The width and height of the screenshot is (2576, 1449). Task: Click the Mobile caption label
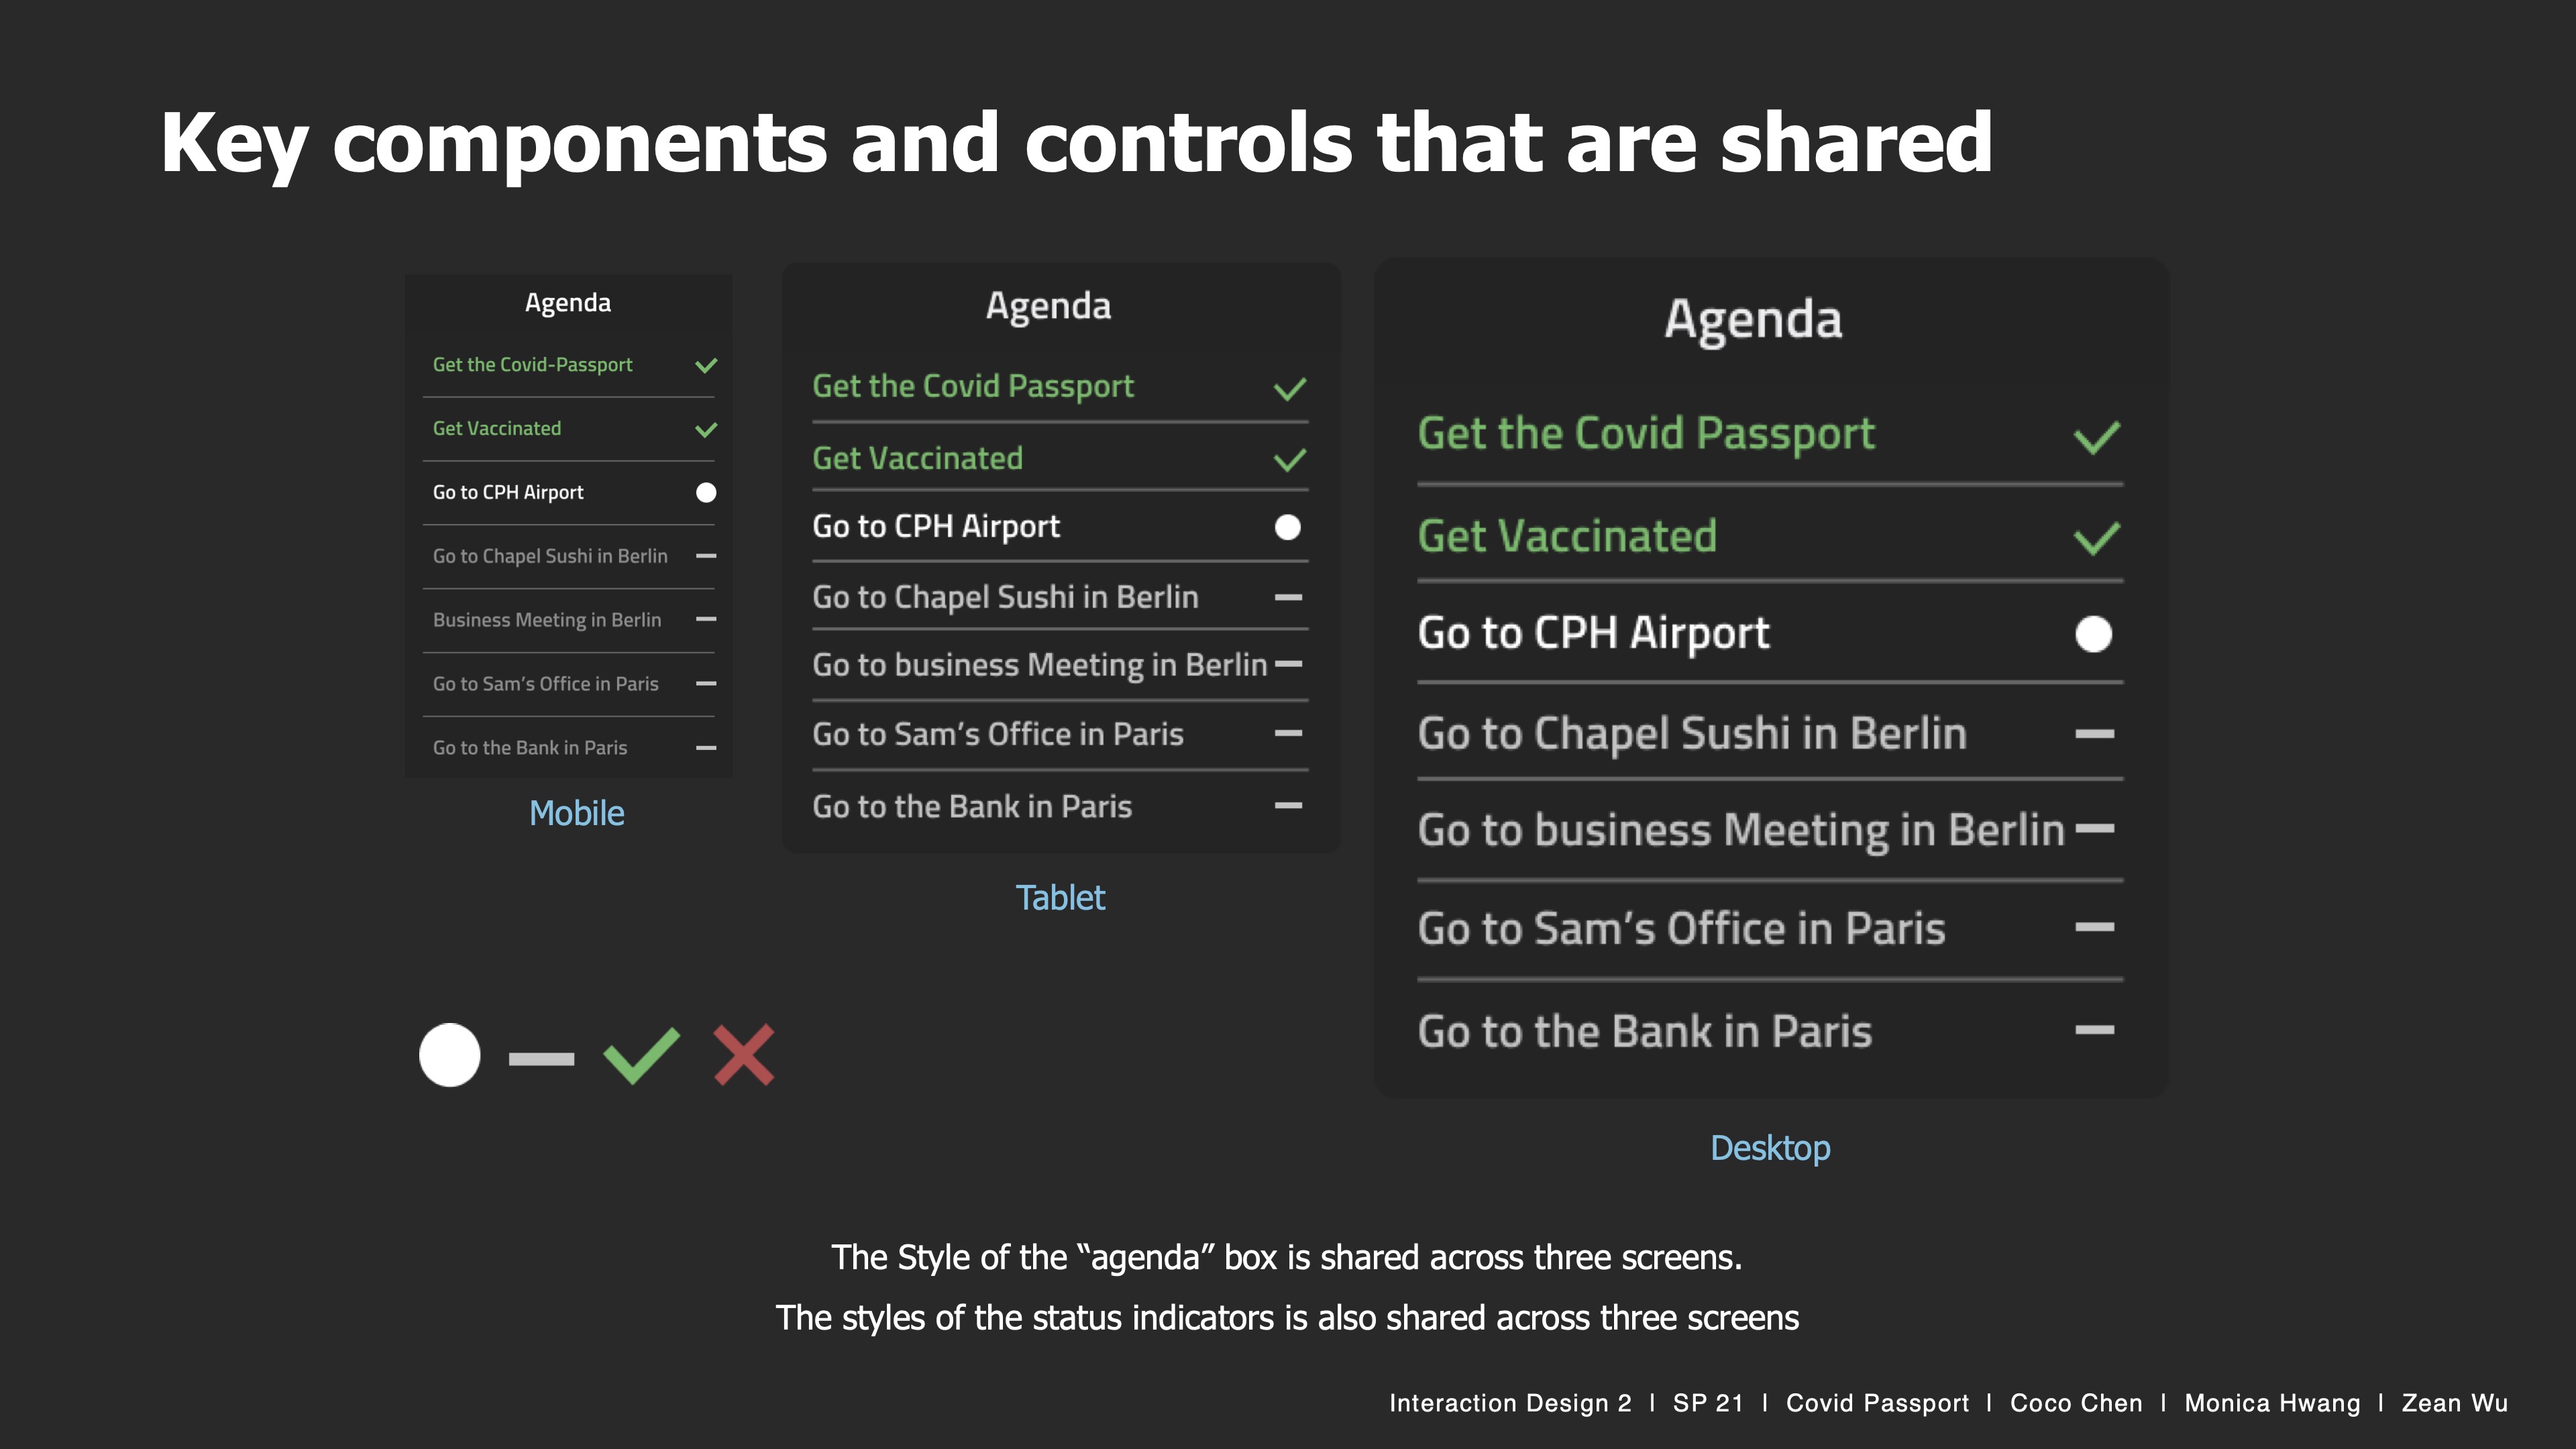[x=576, y=813]
